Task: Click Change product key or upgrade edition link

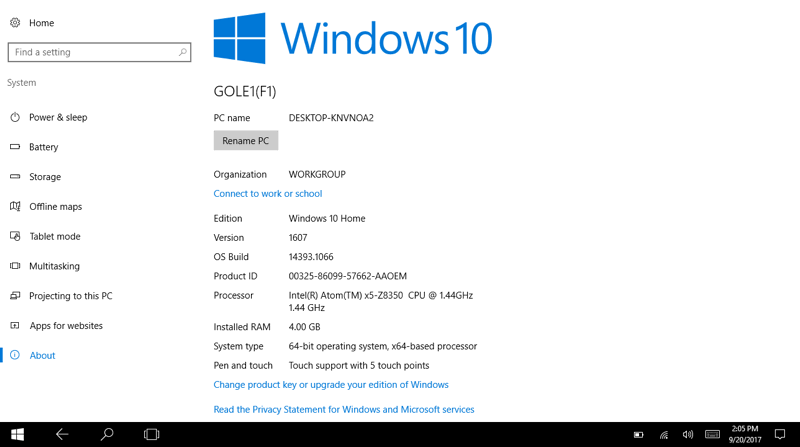Action: coord(330,385)
